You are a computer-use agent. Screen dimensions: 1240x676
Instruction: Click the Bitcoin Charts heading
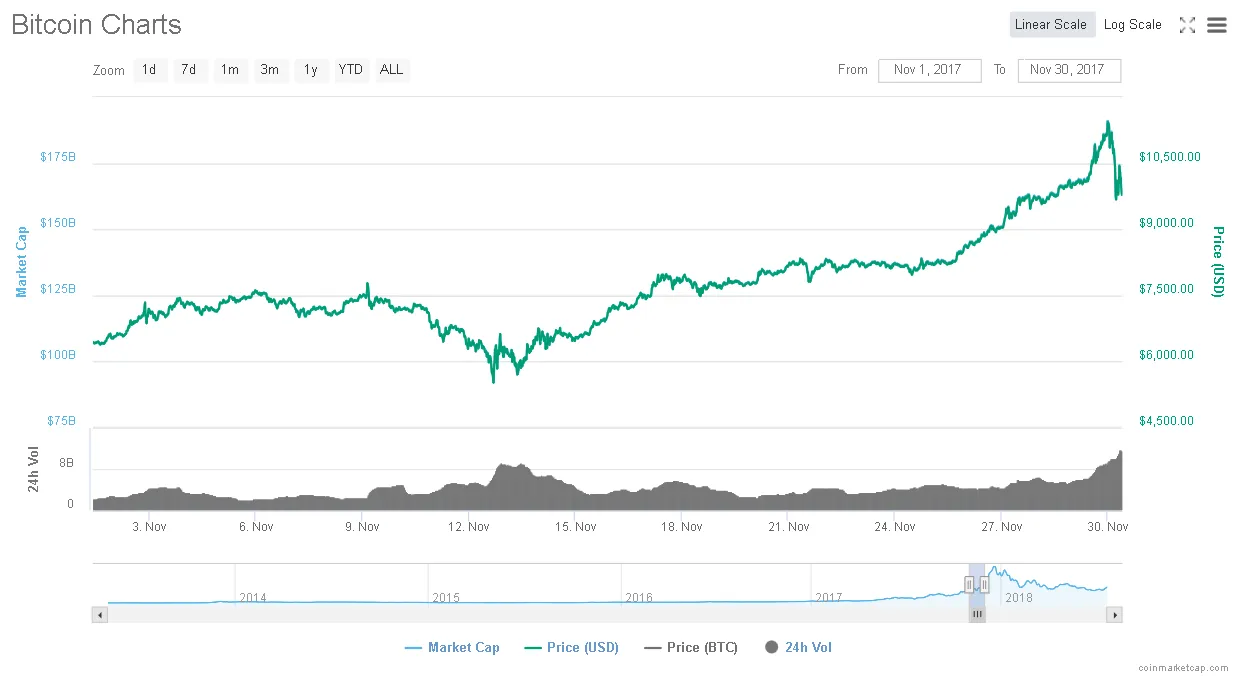pos(97,25)
